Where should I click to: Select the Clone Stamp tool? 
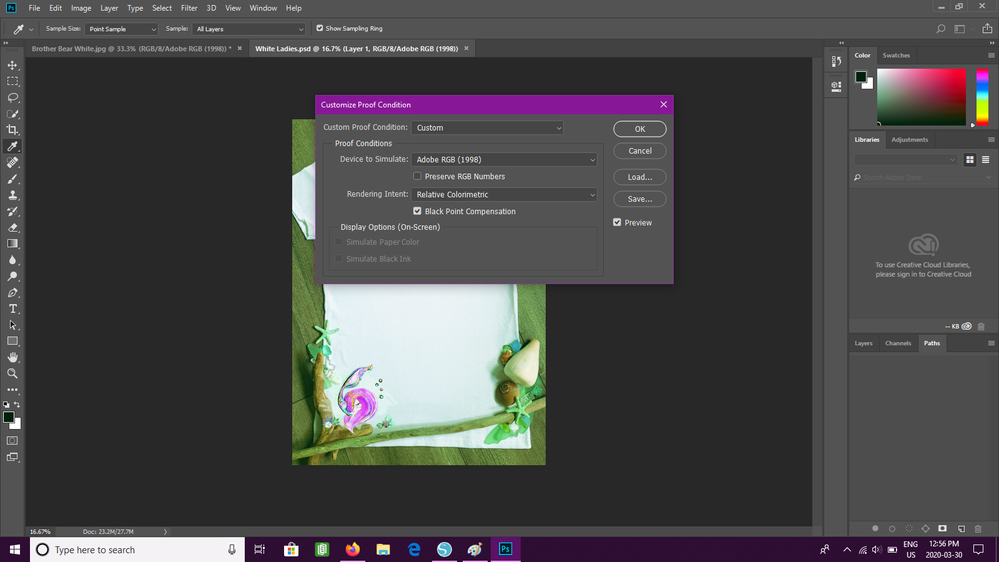13,195
